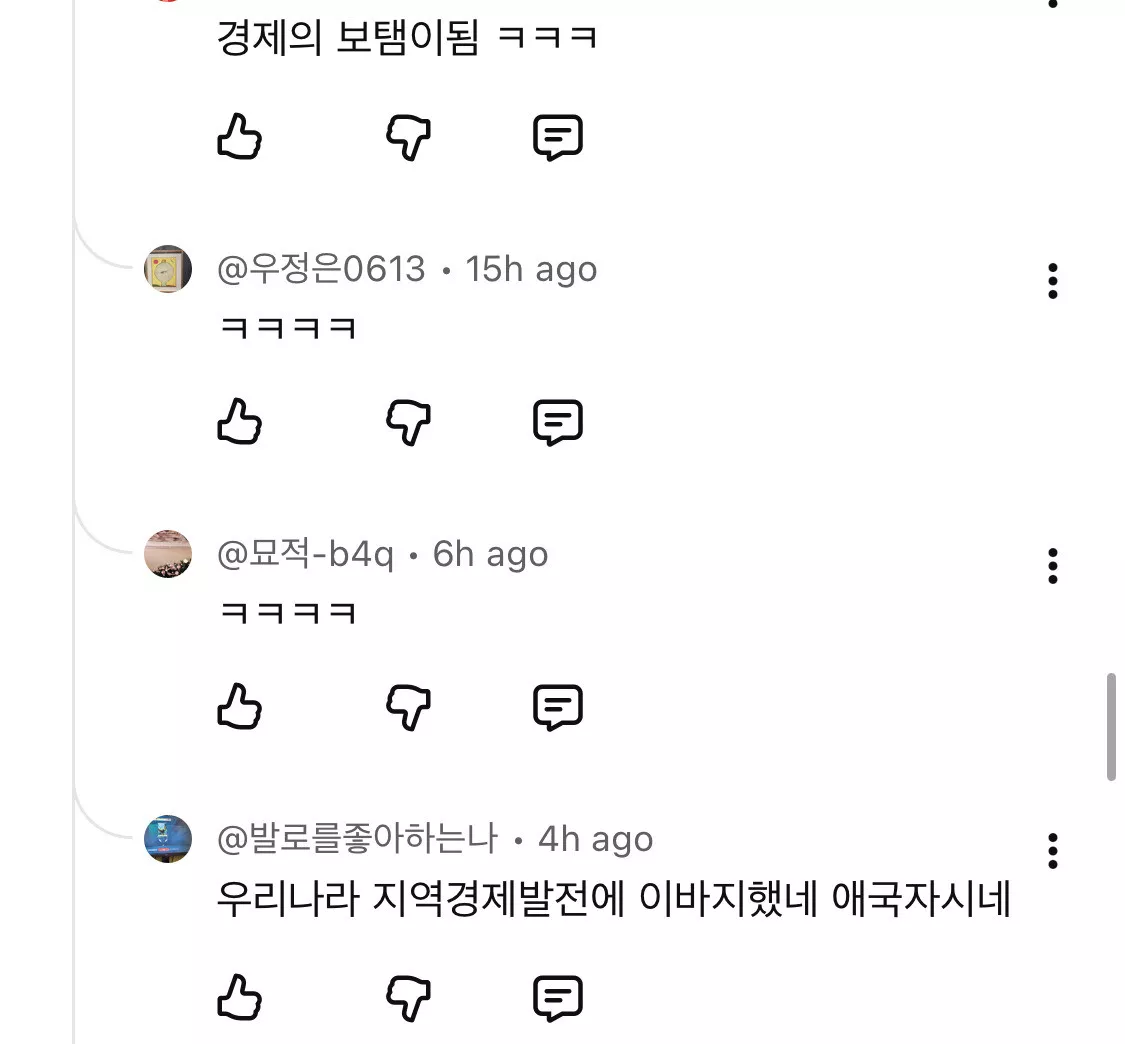Viewport: 1125px width, 1044px height.
Task: Dislike the 애국자시네 comment
Action: pyautogui.click(x=408, y=997)
